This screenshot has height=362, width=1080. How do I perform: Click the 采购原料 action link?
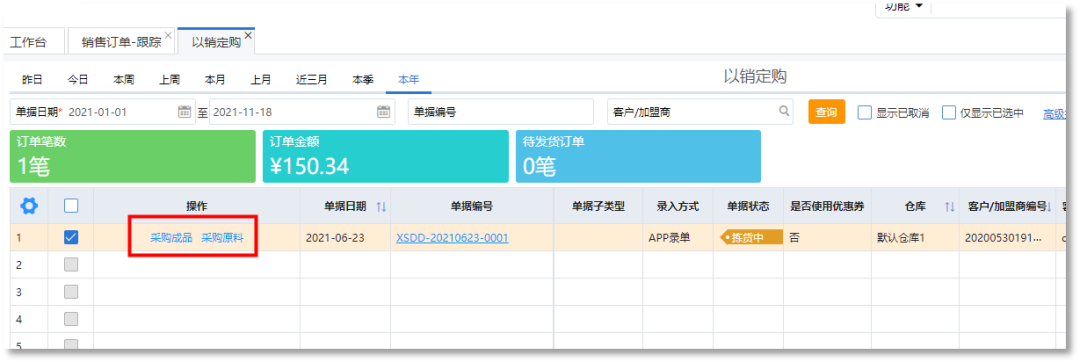point(222,238)
